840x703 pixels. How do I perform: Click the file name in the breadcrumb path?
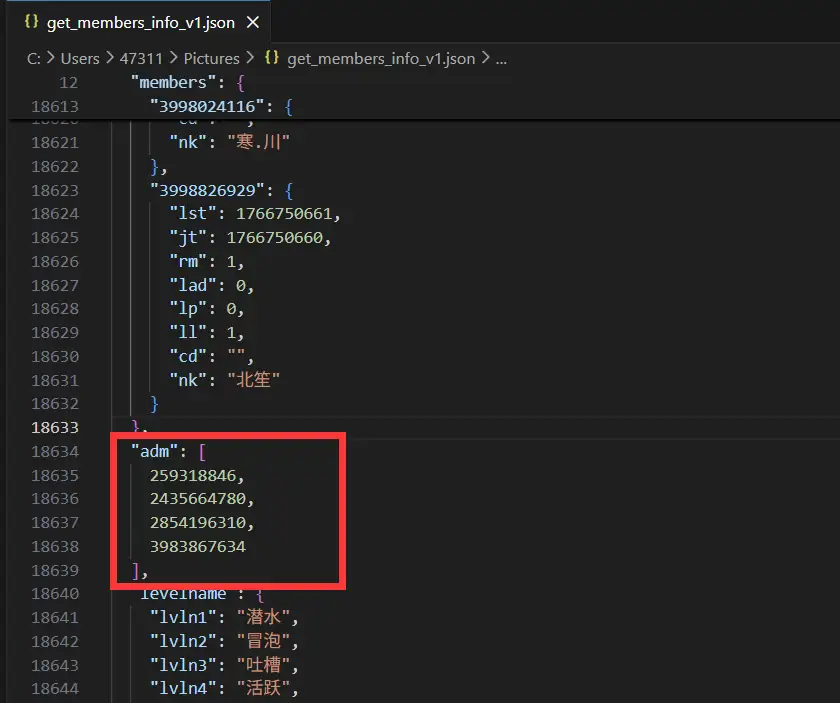tap(380, 59)
